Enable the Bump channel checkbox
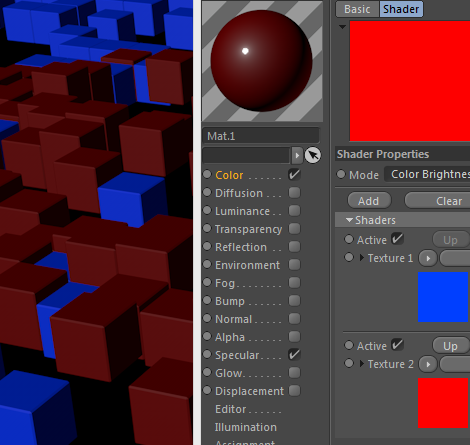470x445 pixels. [294, 301]
